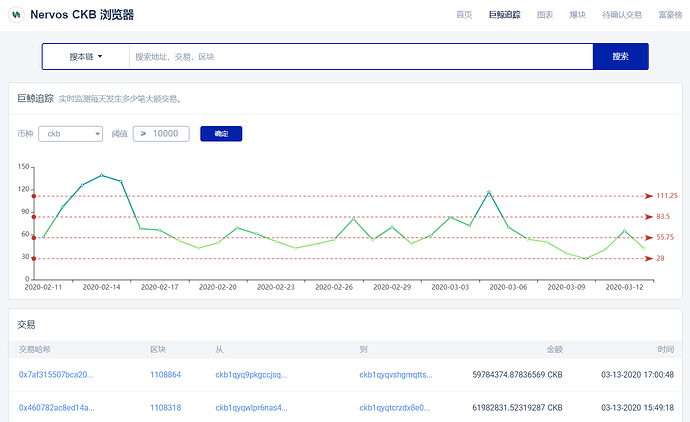Click the Nervos CKB logo icon
The width and height of the screenshot is (690, 422).
[x=16, y=15]
